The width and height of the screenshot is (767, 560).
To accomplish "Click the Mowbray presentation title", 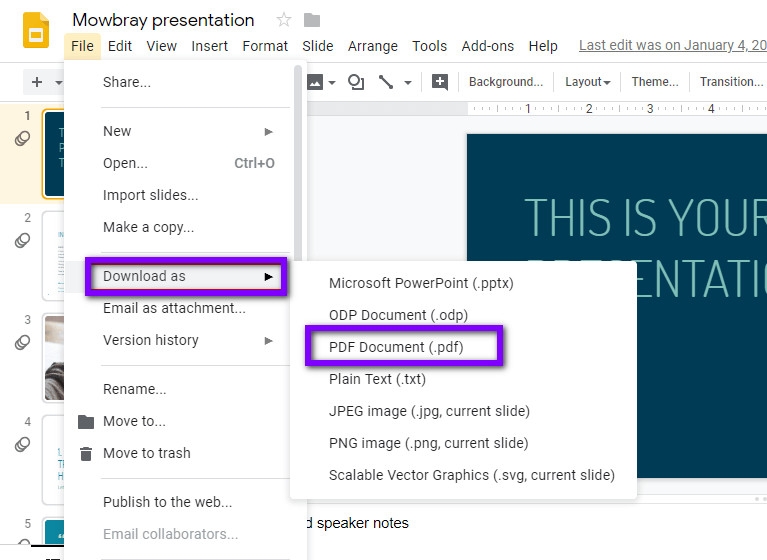I will point(163,20).
